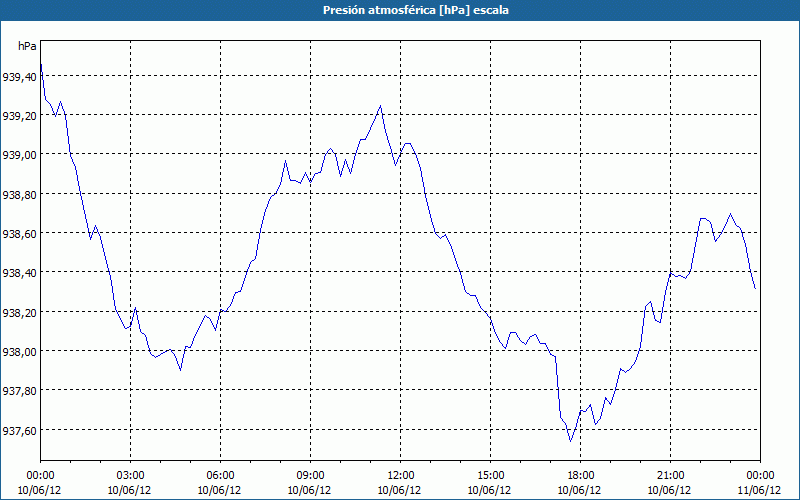Viewport: 800px width, 500px height.
Task: Select the 939,40 axis value
Action: coord(19,77)
